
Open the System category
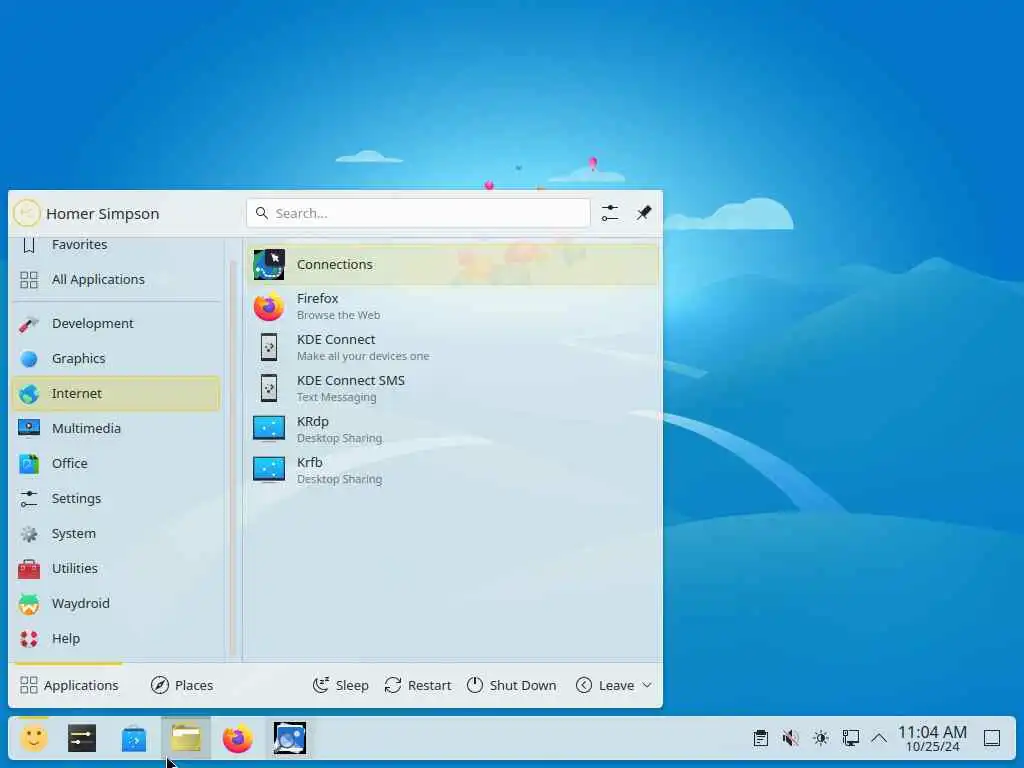[116, 534]
